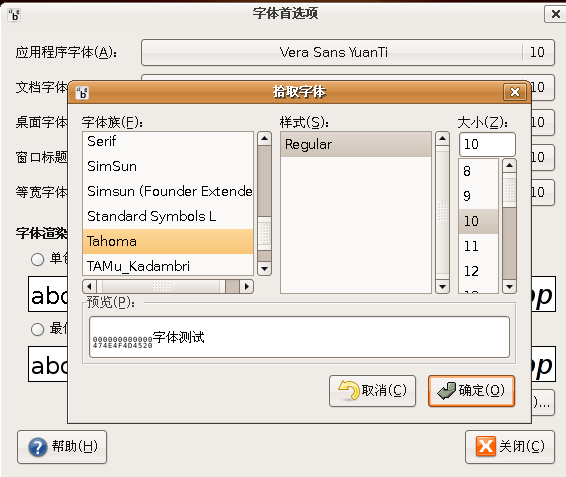This screenshot has width=566, height=477.
Task: Click the orange X close icon at bottom
Action: [x=486, y=446]
